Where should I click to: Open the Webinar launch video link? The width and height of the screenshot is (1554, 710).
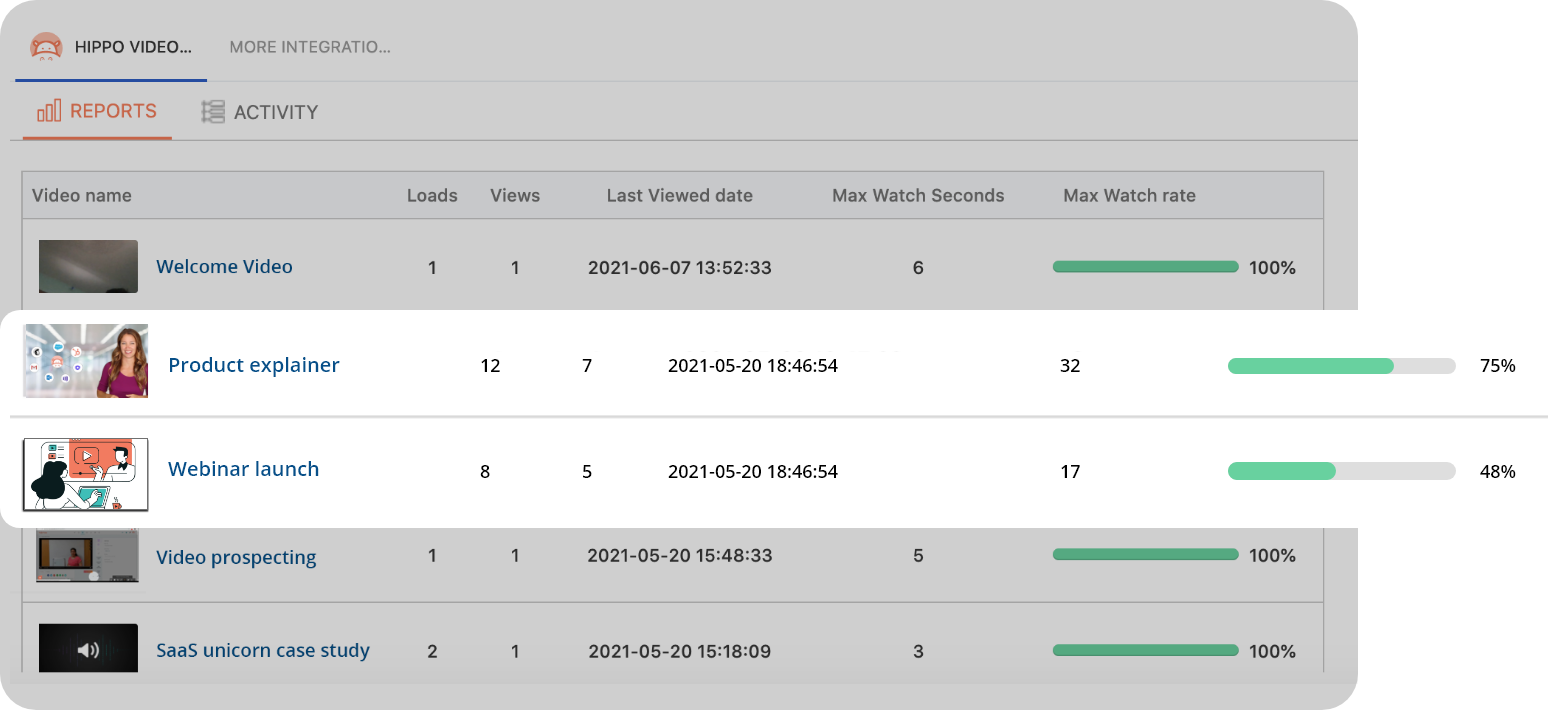coord(243,469)
